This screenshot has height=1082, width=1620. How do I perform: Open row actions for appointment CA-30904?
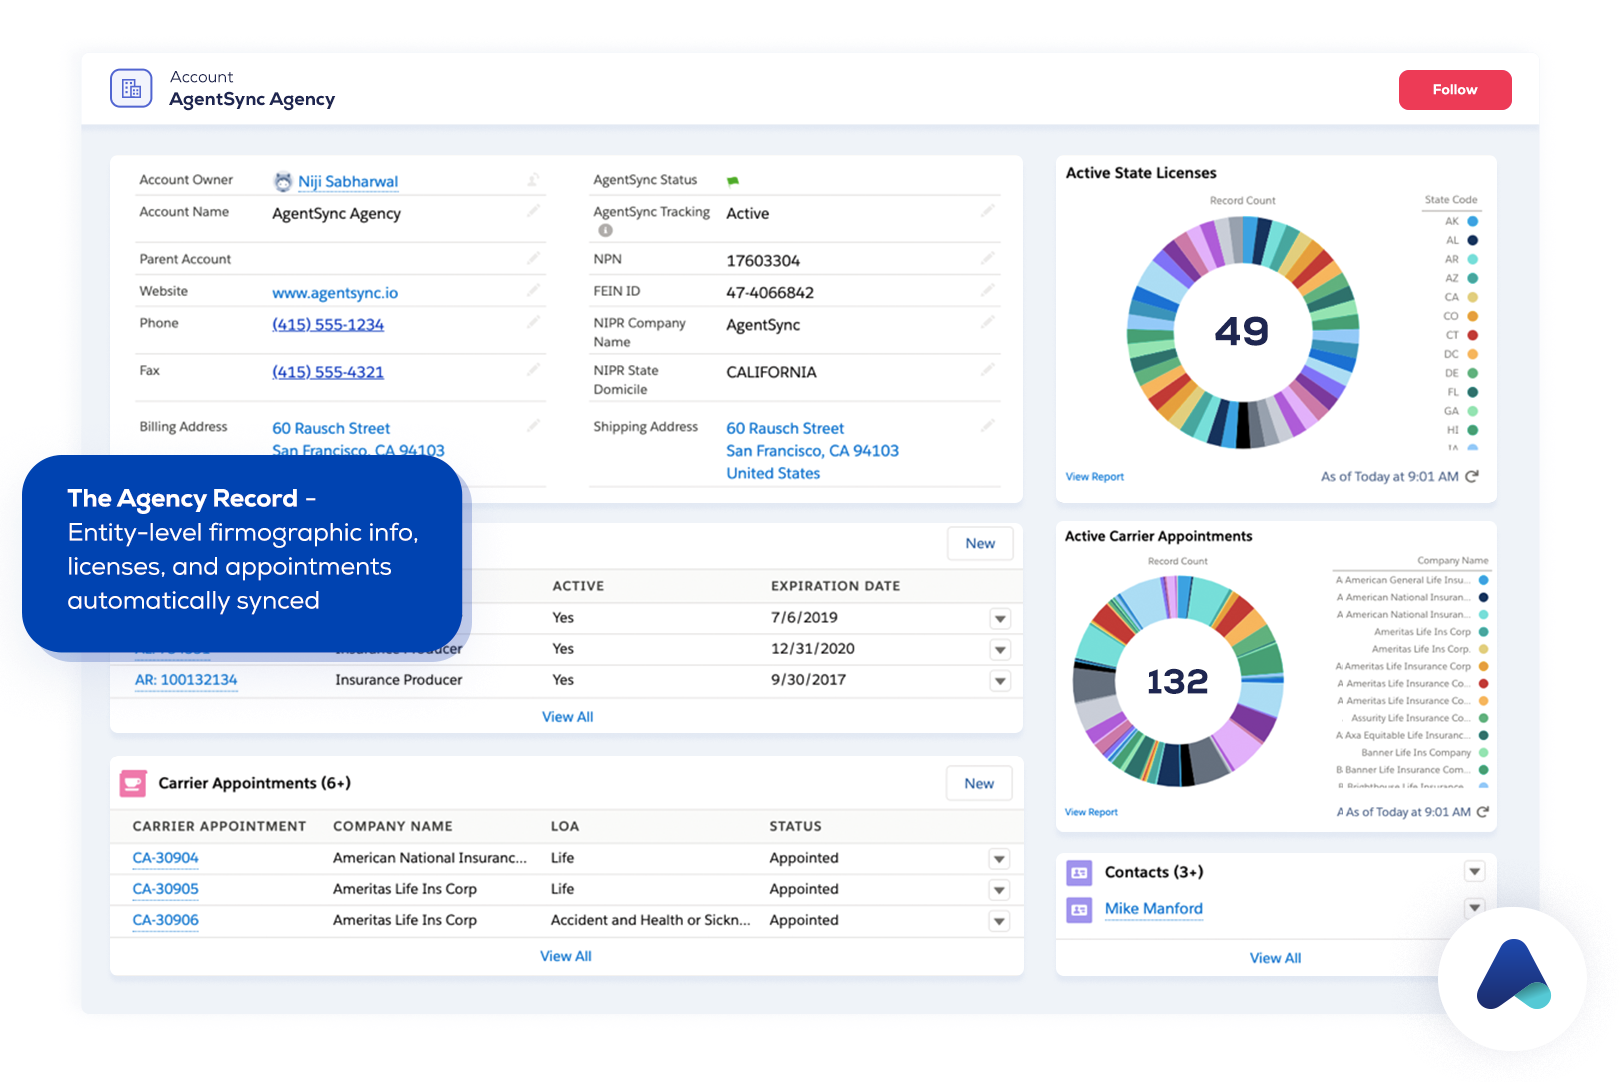tap(999, 858)
